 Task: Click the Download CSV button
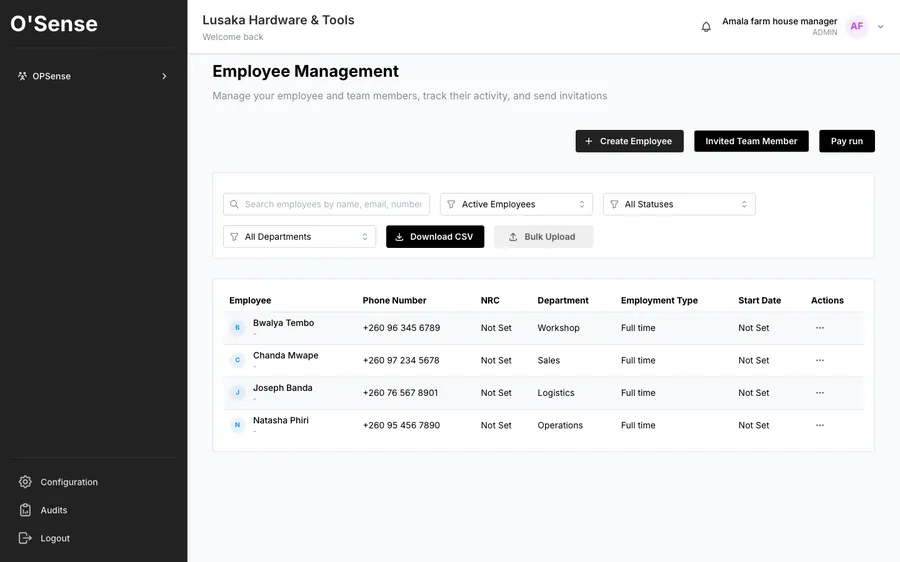(x=435, y=237)
